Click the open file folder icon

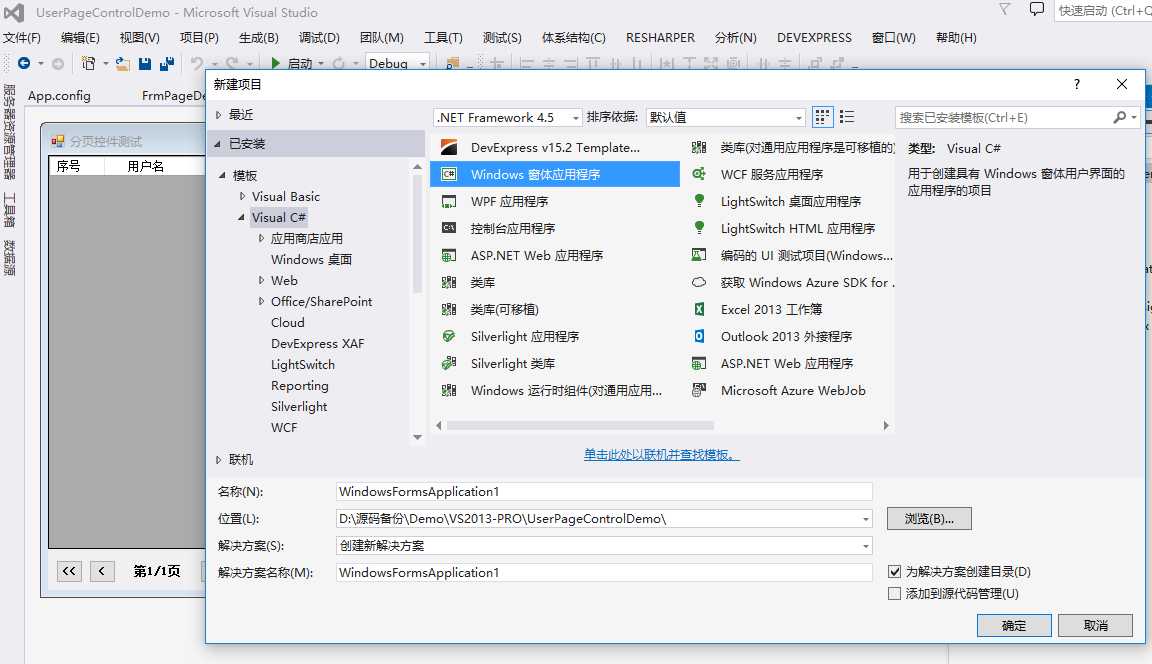pos(123,64)
